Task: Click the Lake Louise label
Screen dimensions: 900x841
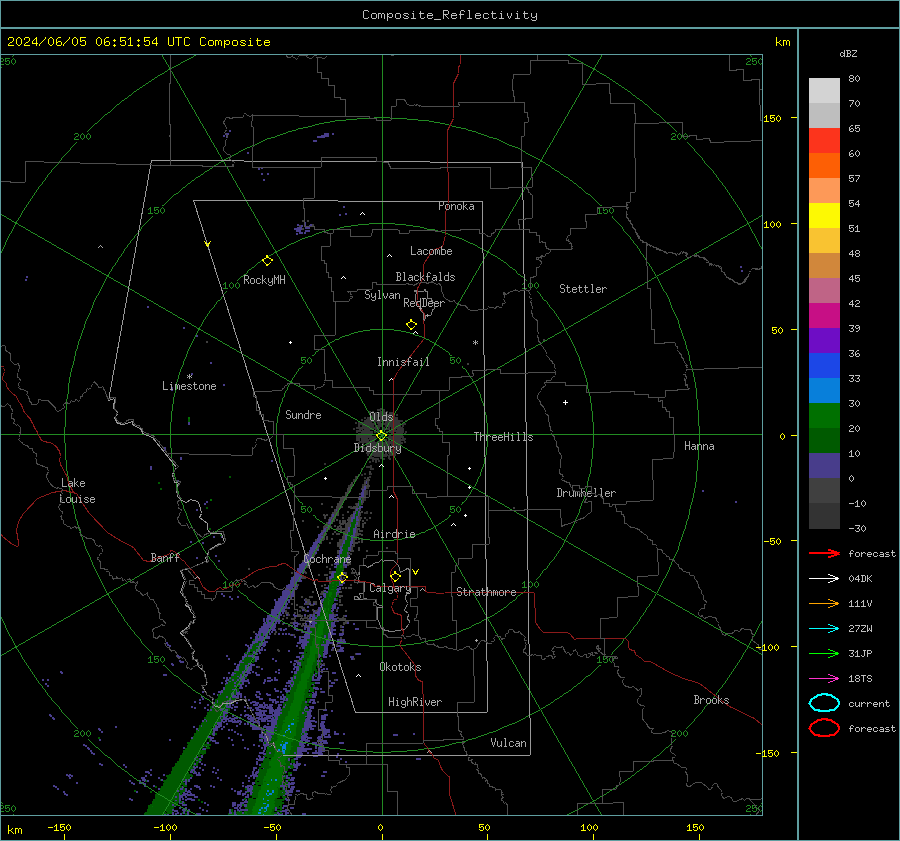Action: click(77, 491)
